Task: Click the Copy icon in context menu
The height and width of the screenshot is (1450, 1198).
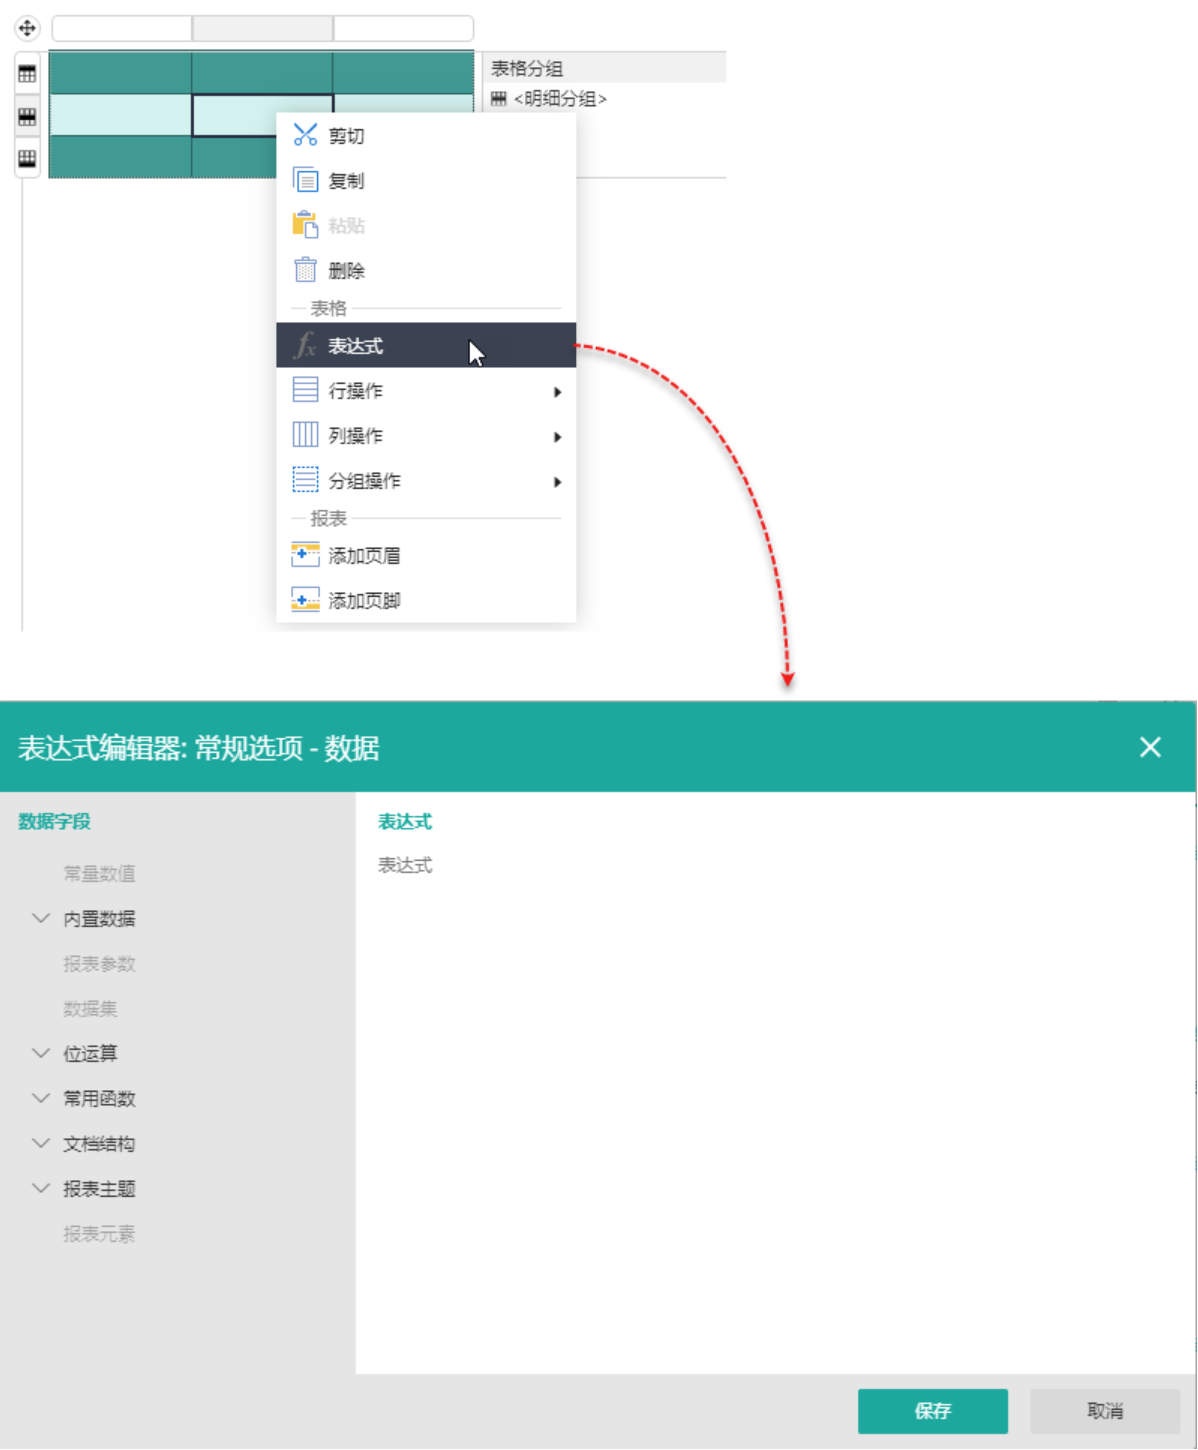Action: pyautogui.click(x=305, y=180)
